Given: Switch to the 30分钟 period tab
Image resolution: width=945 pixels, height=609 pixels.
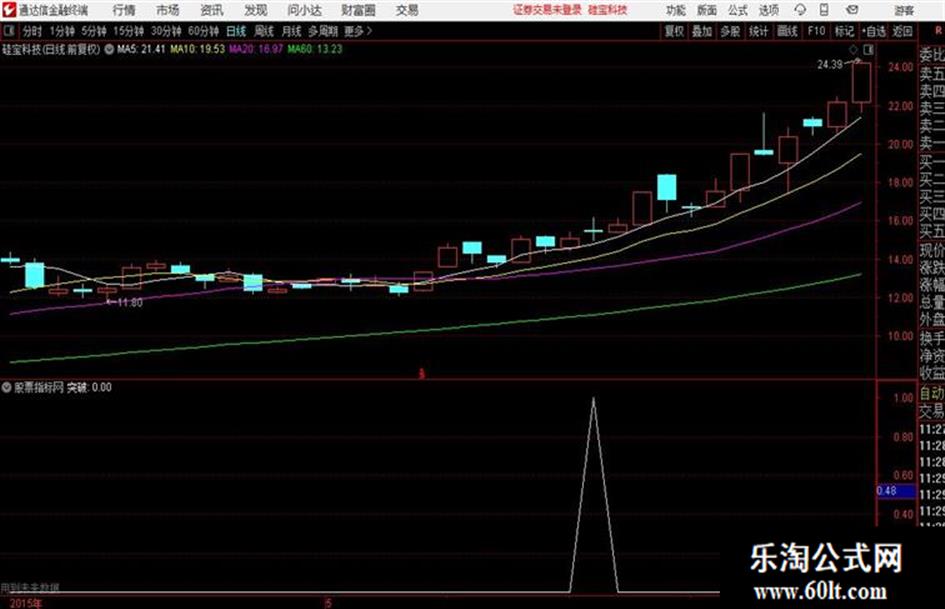Looking at the screenshot, I should tap(166, 31).
